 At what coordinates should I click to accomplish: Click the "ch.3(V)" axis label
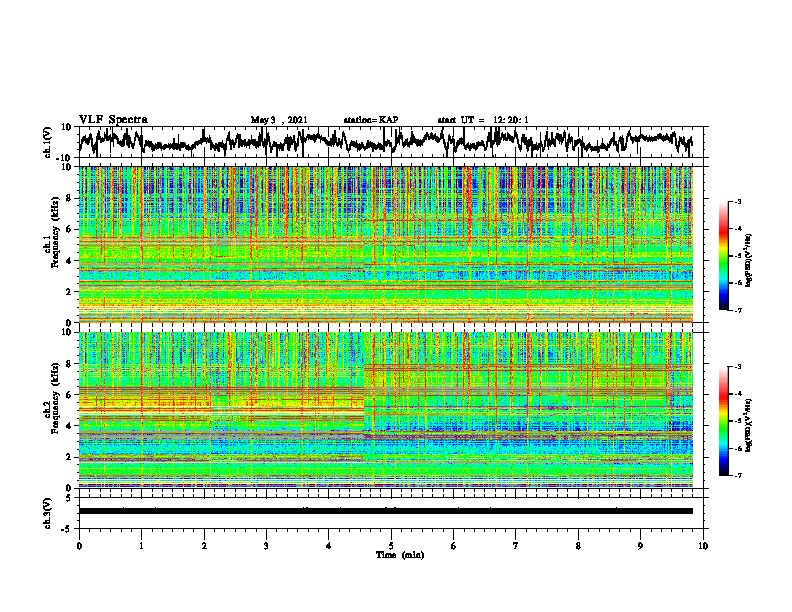[x=48, y=513]
